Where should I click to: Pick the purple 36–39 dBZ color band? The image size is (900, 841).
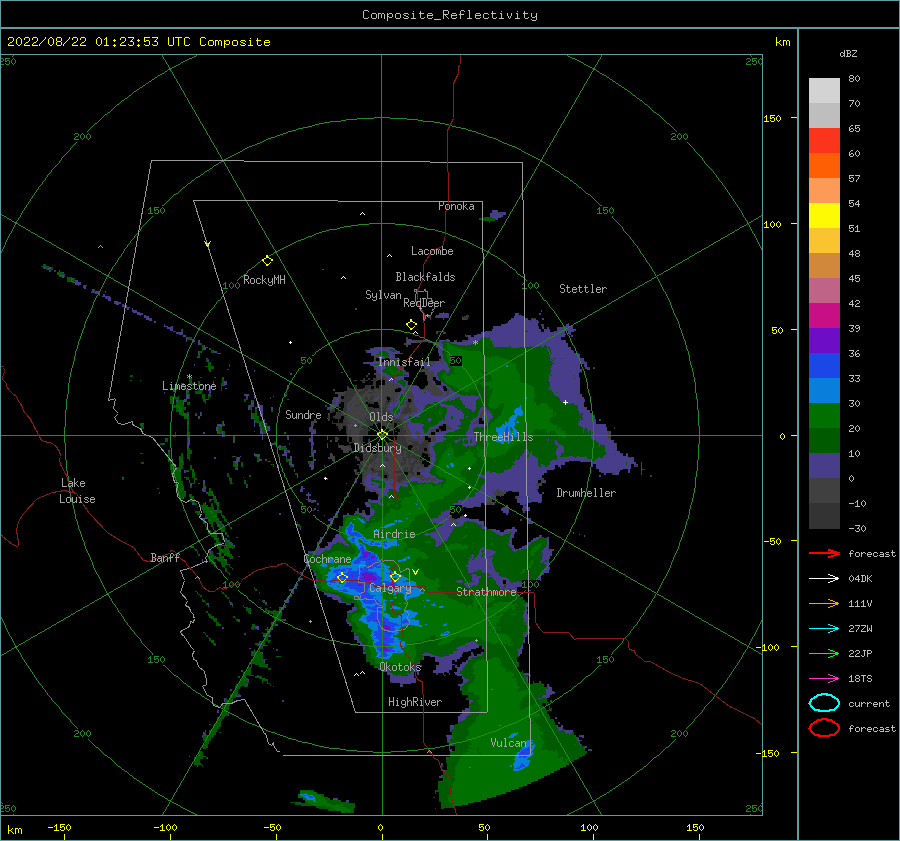[824, 340]
